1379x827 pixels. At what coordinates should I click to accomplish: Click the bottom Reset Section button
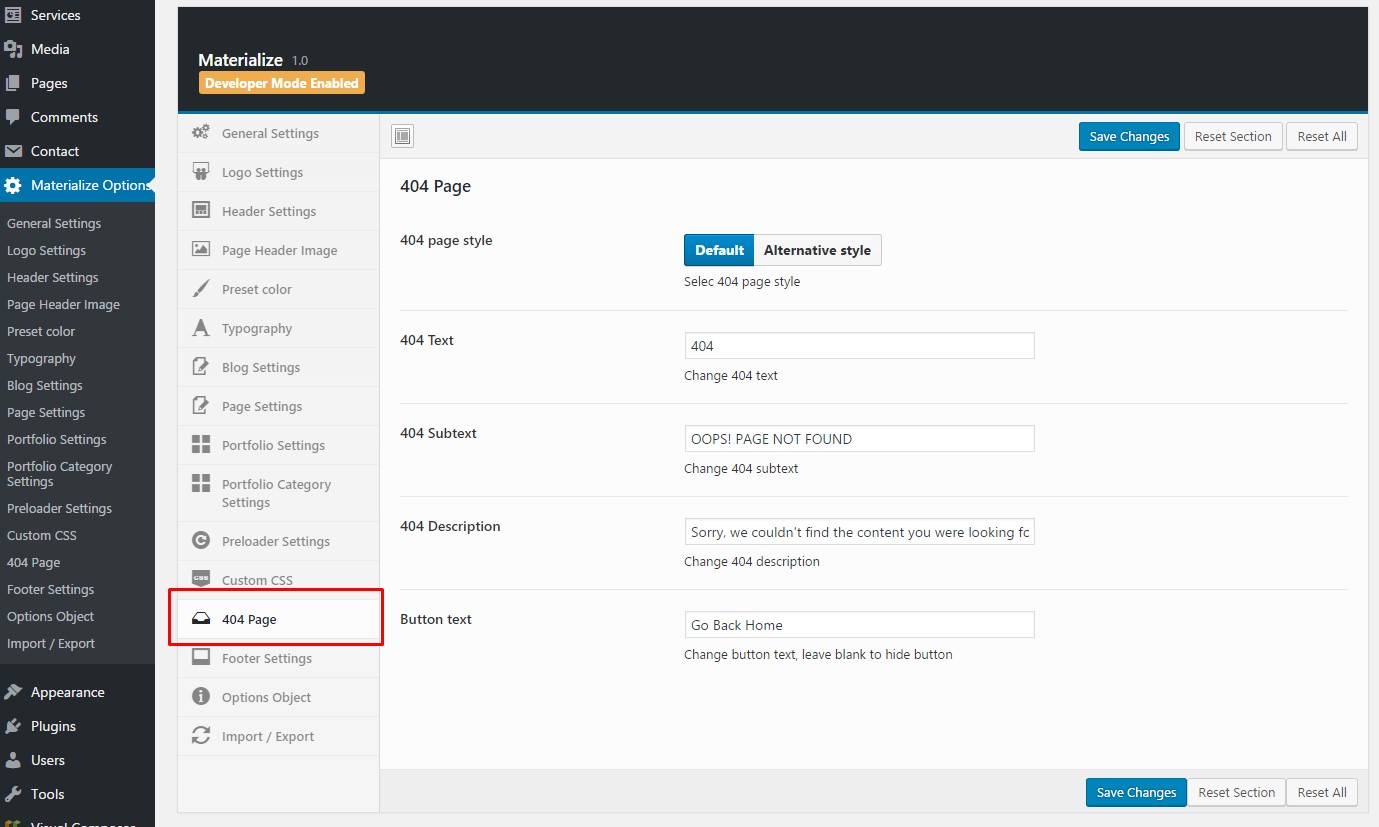1236,792
